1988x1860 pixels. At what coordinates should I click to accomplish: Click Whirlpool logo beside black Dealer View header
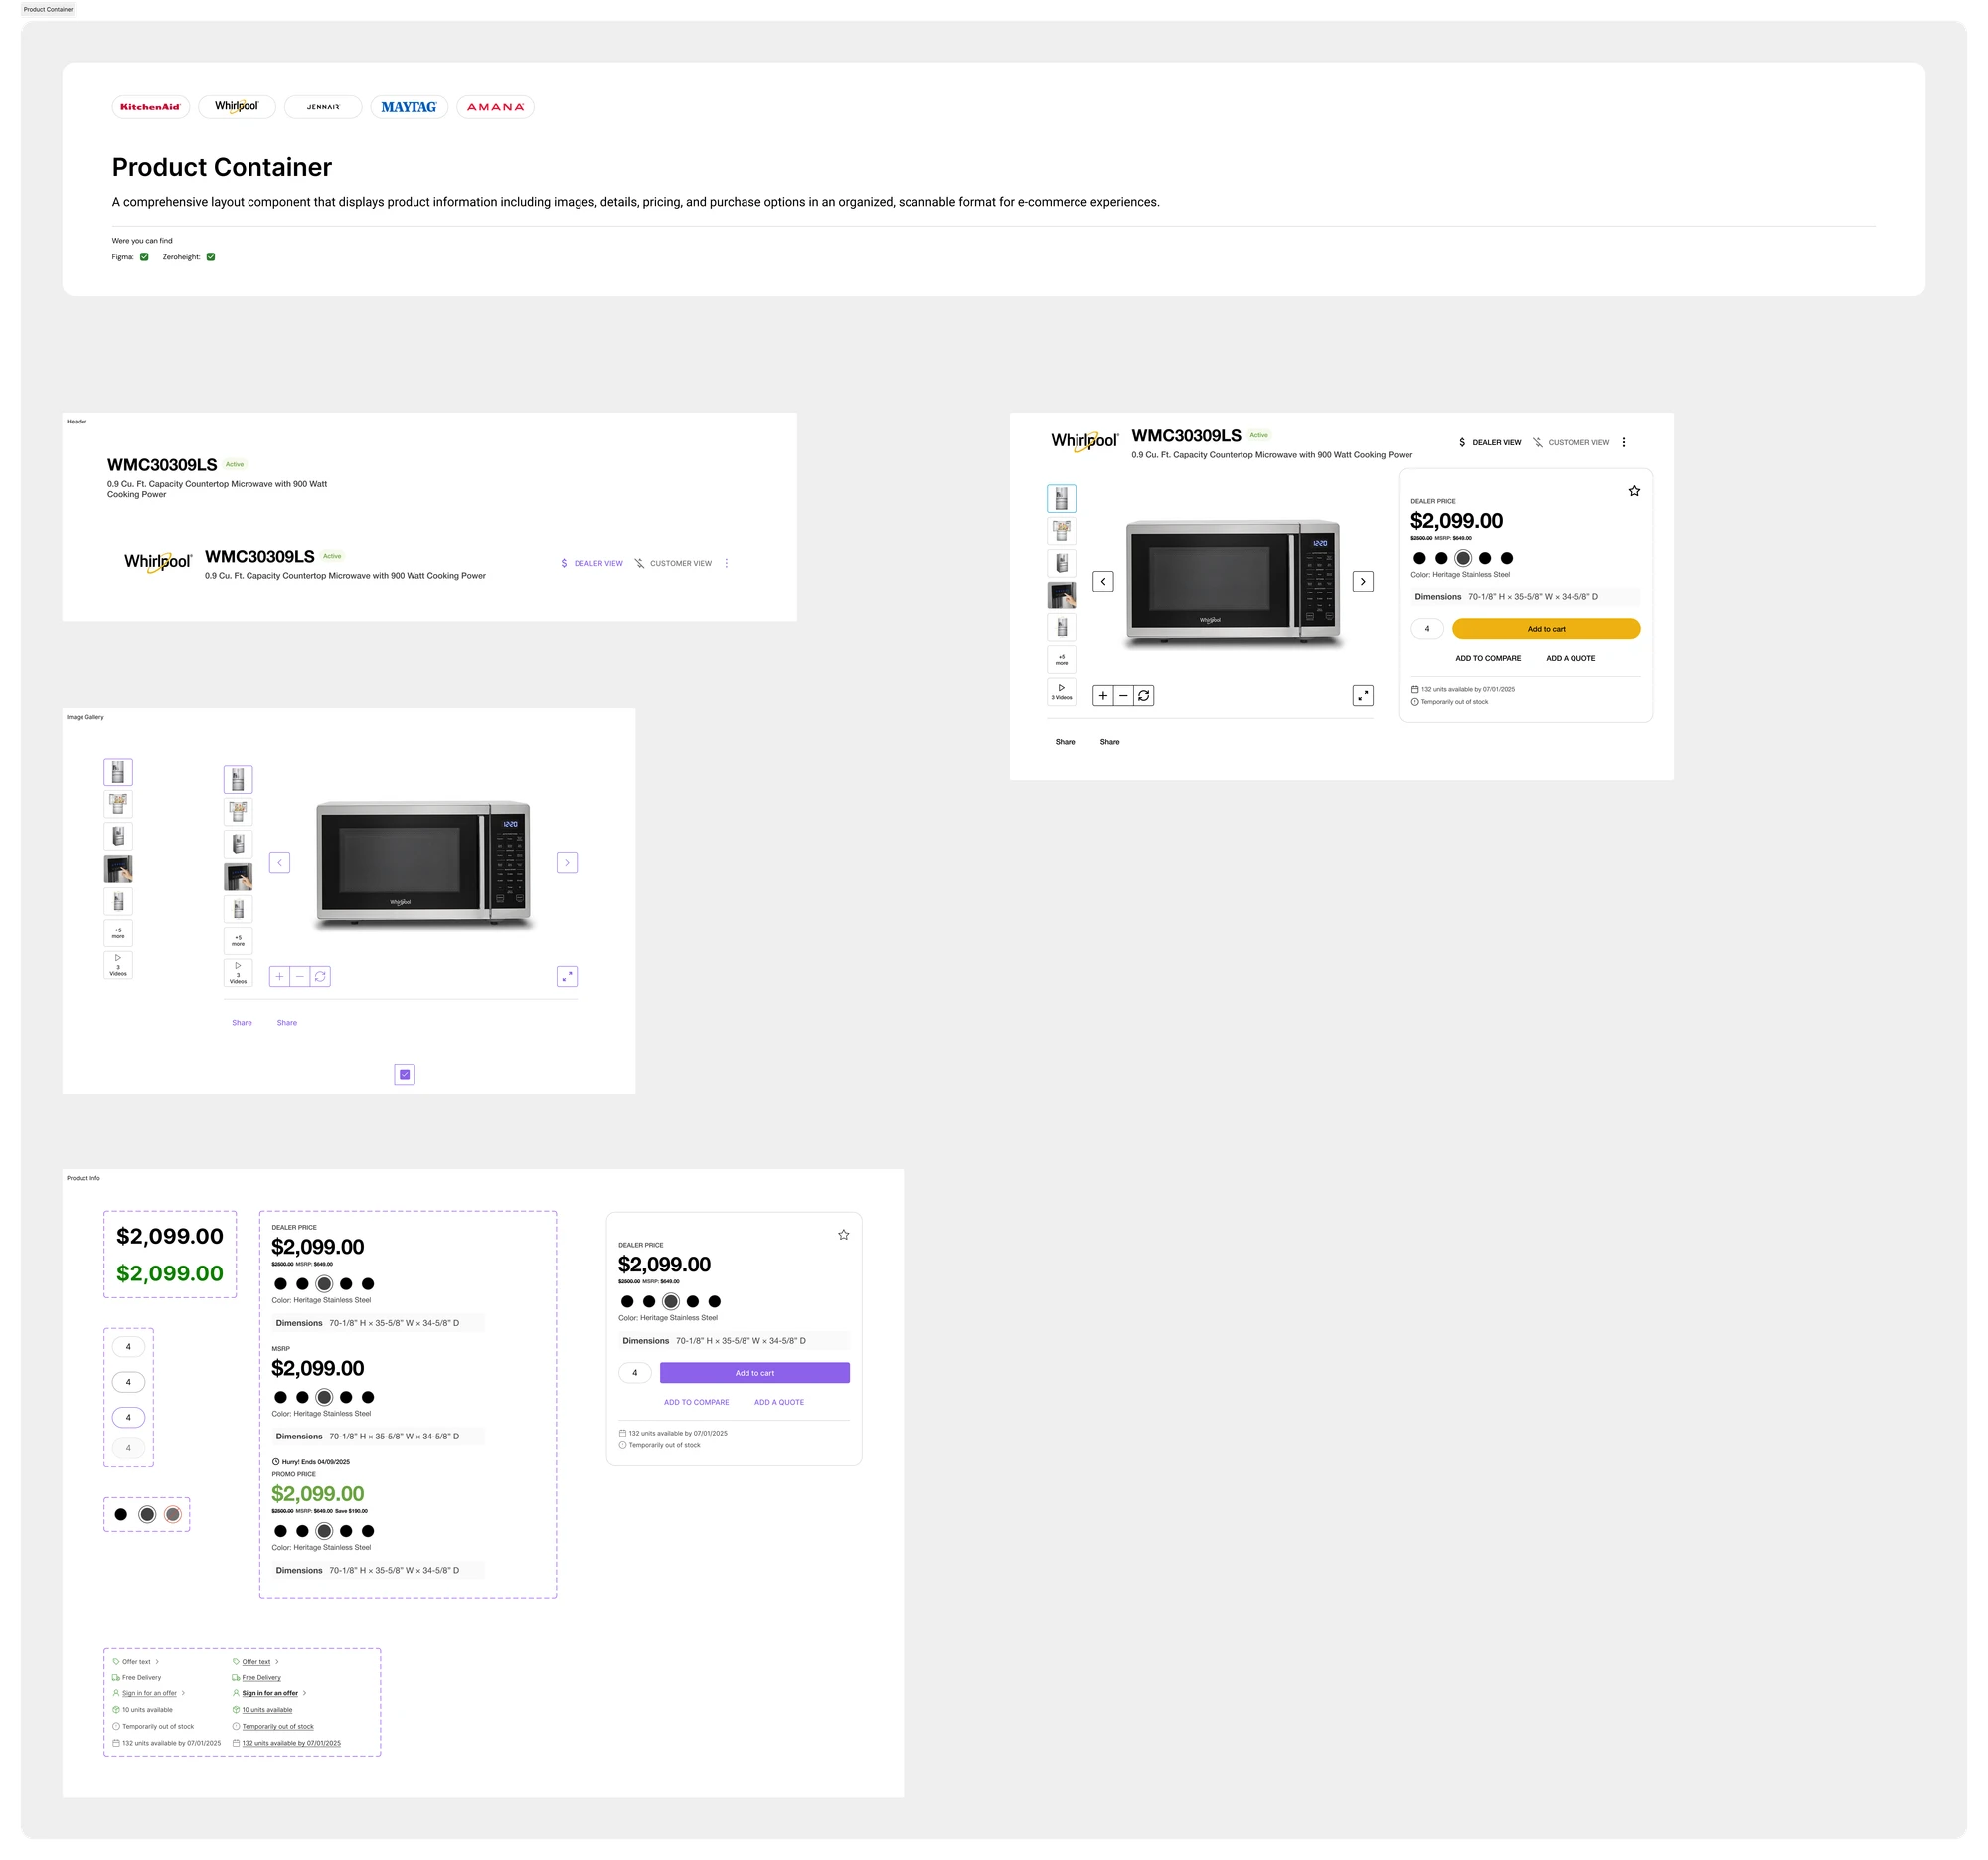tap(1084, 441)
